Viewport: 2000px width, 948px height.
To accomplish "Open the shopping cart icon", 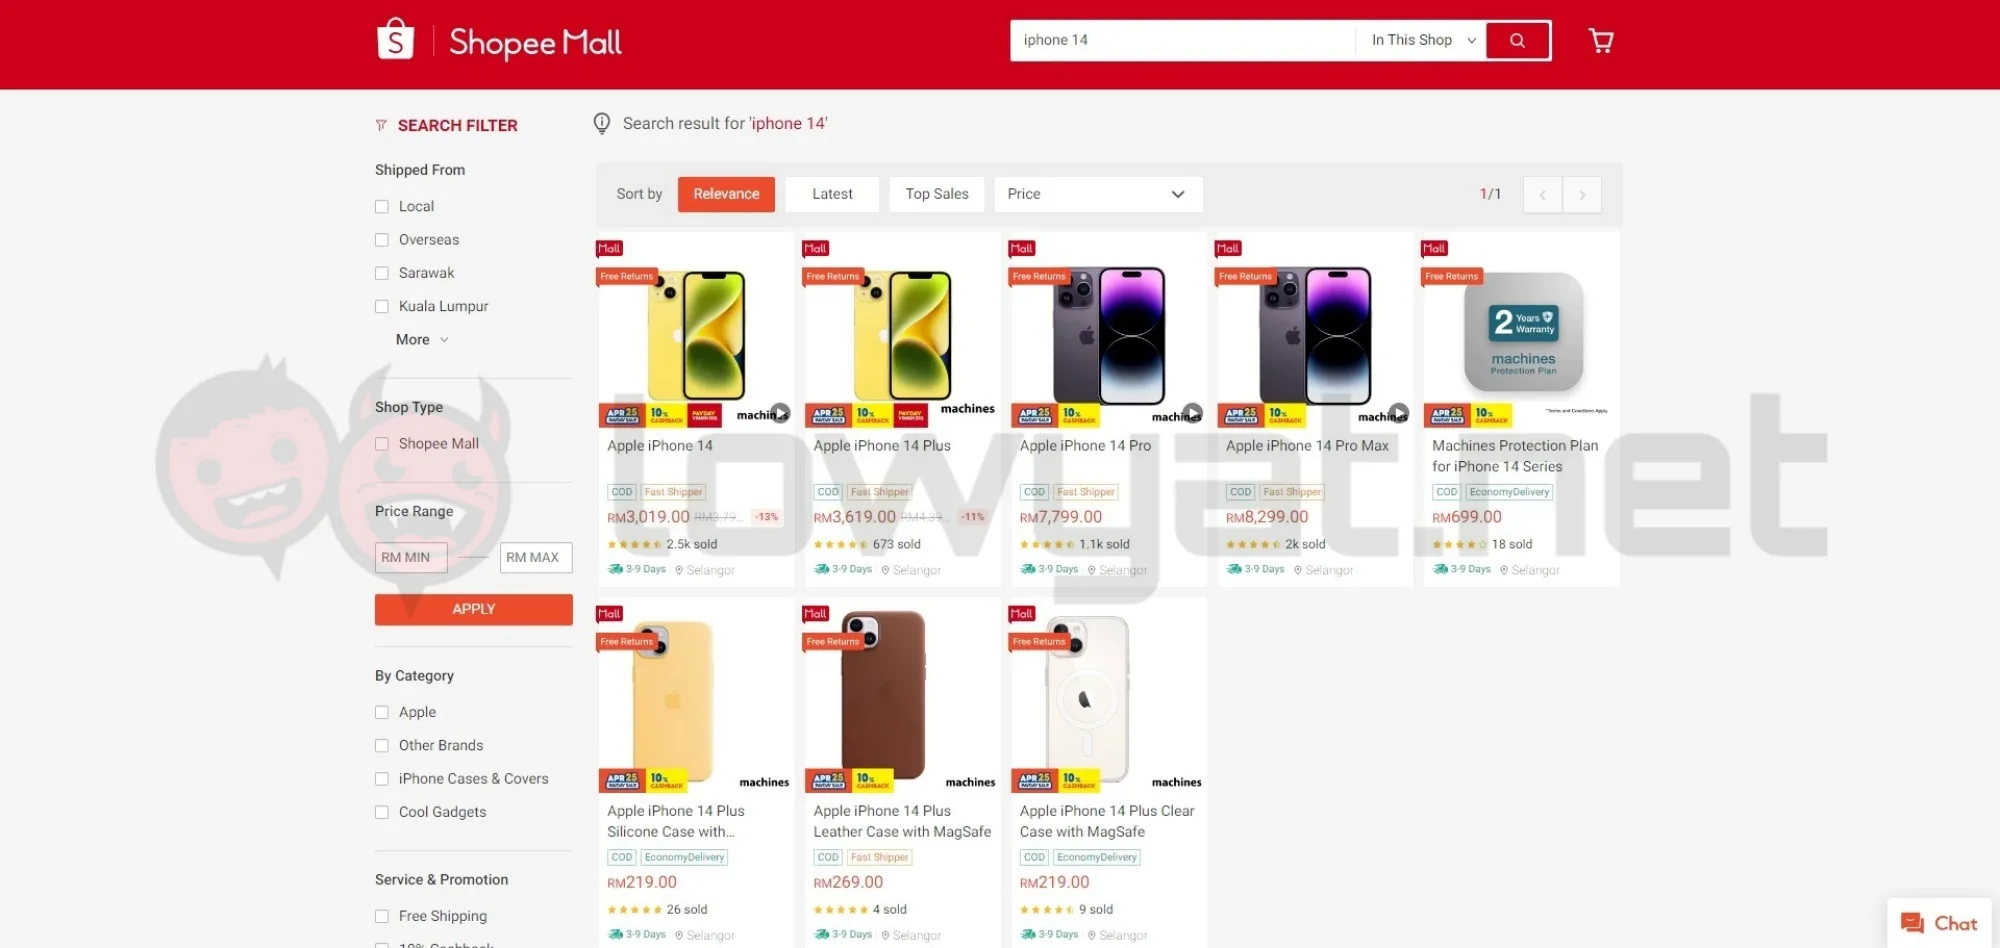I will (x=1601, y=40).
